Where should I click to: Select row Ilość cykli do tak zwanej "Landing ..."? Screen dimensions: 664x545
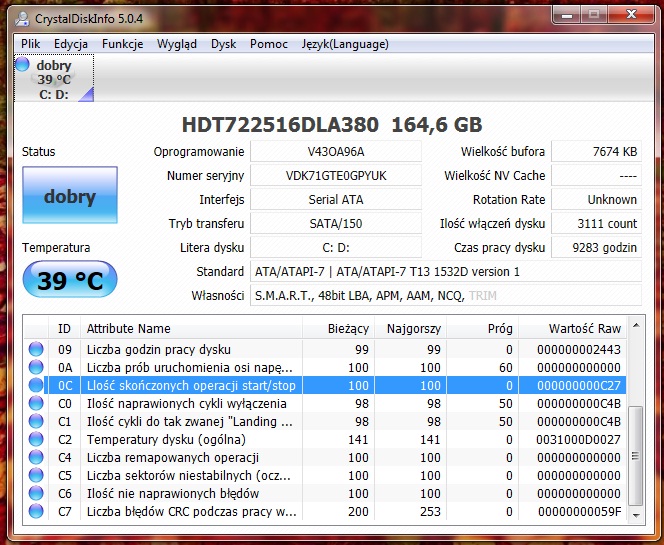point(325,421)
